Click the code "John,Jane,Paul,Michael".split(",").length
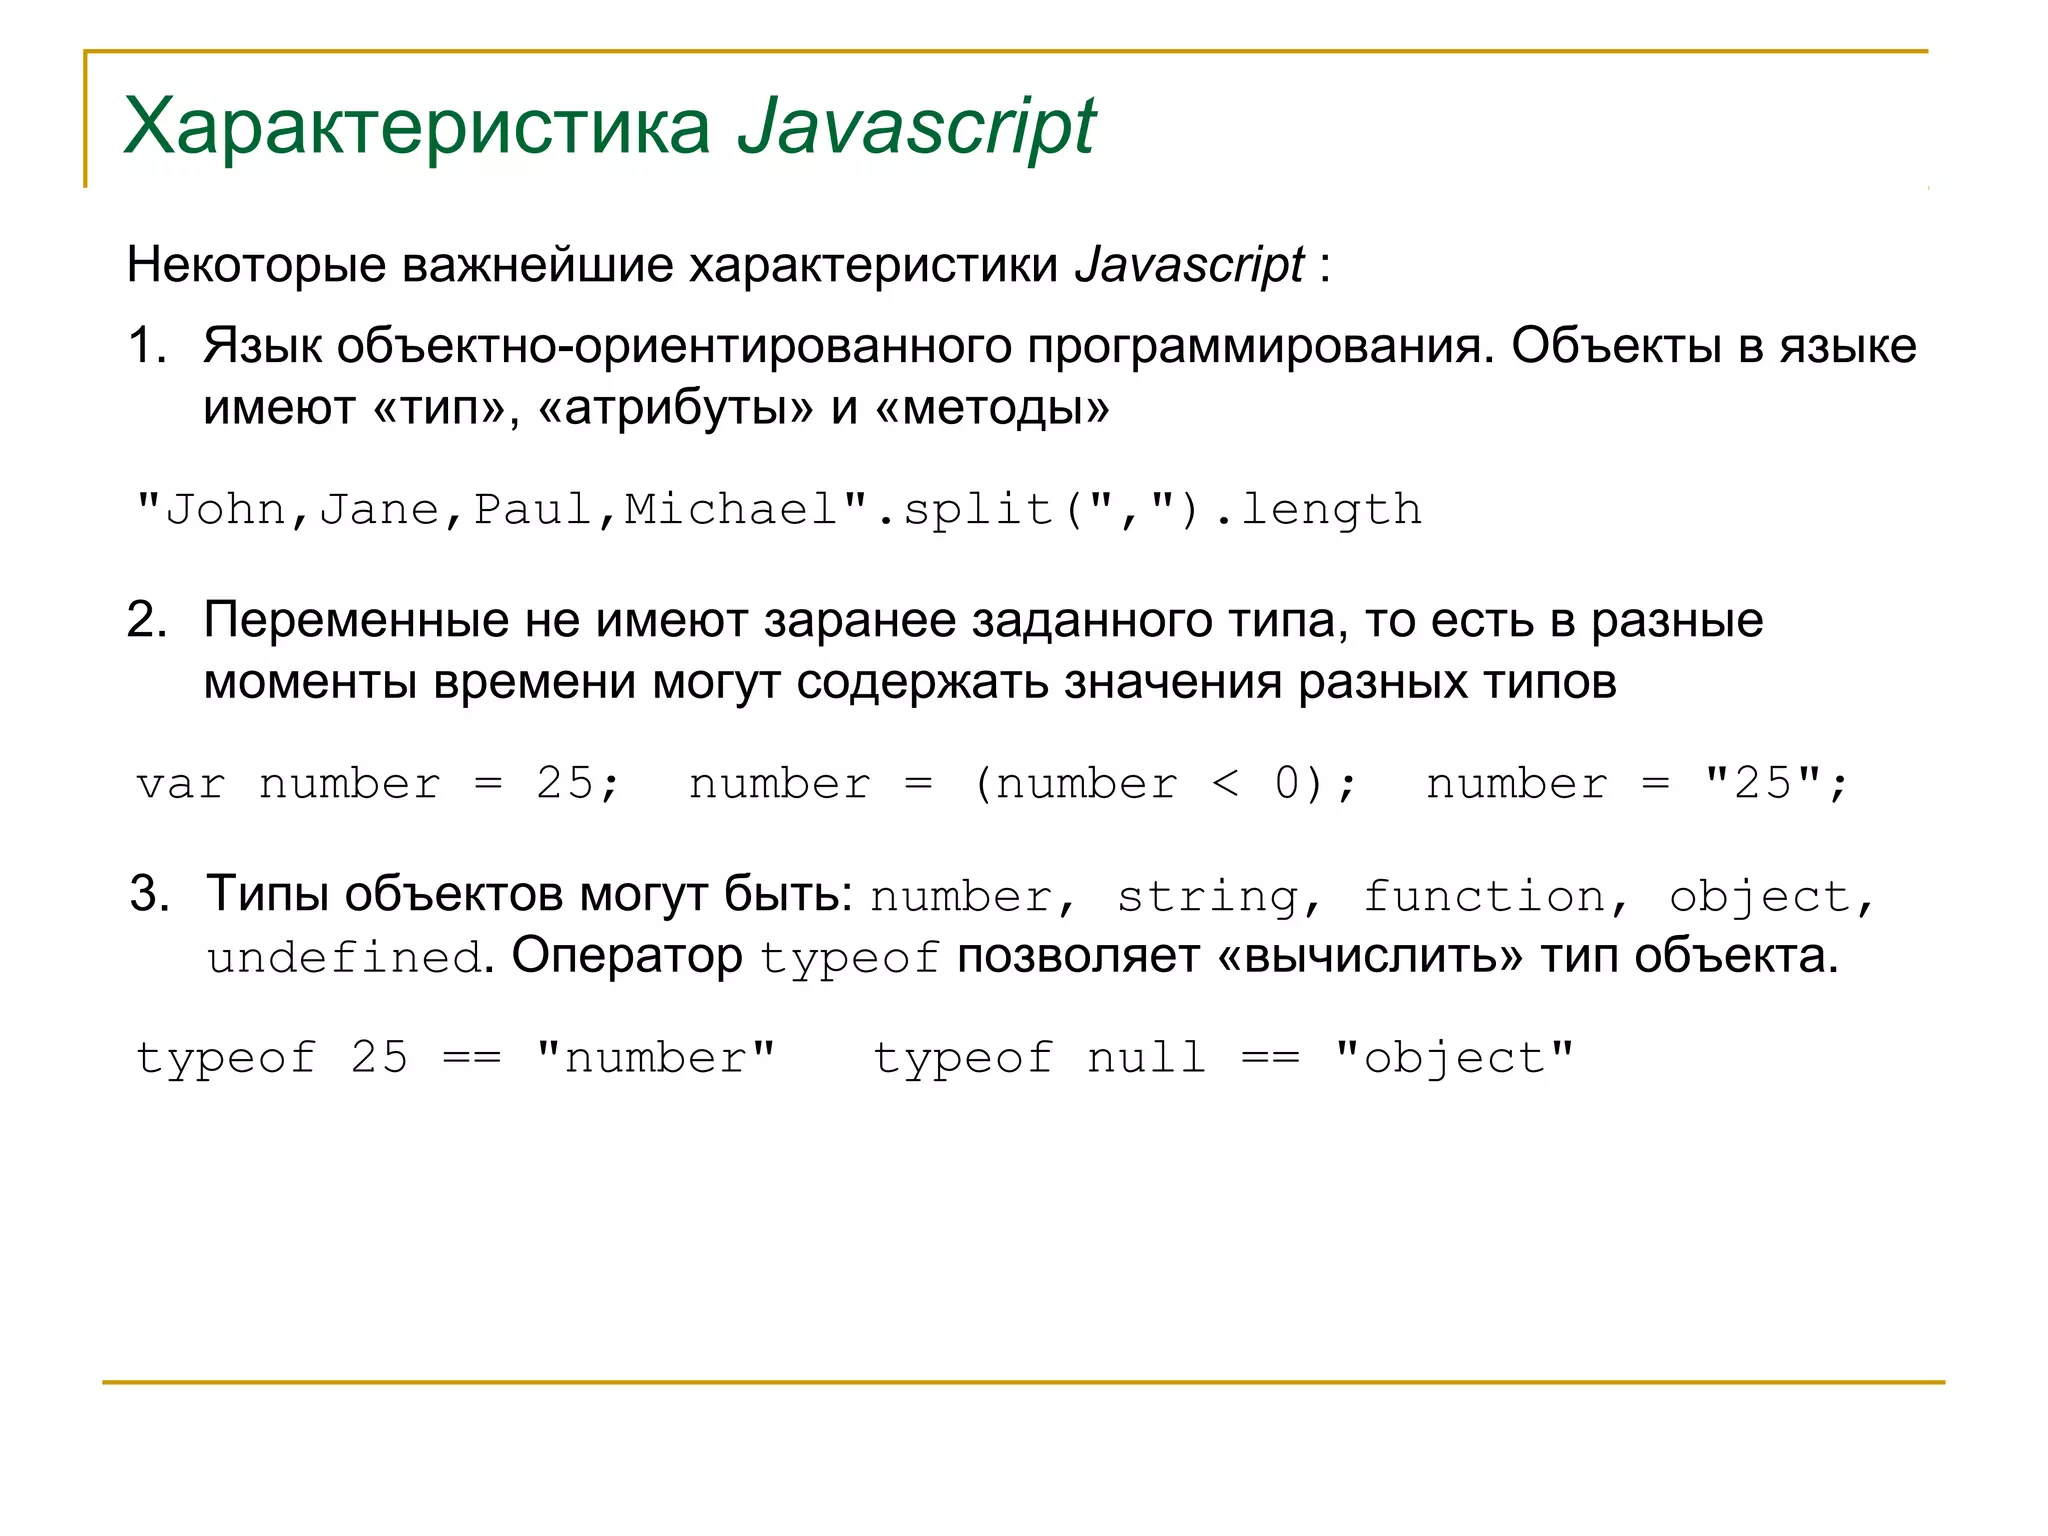Screen dimensions: 2048x1536 (779, 510)
